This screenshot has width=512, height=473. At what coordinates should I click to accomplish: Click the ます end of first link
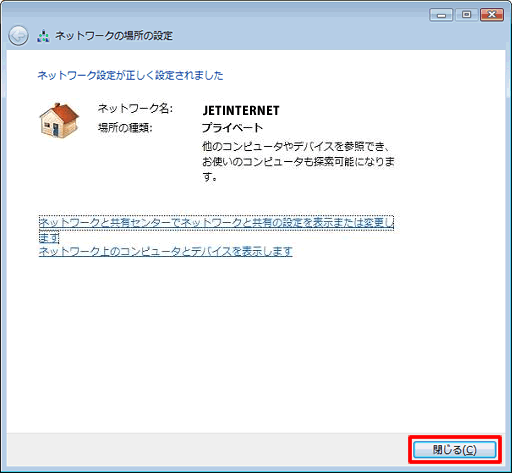click(49, 238)
